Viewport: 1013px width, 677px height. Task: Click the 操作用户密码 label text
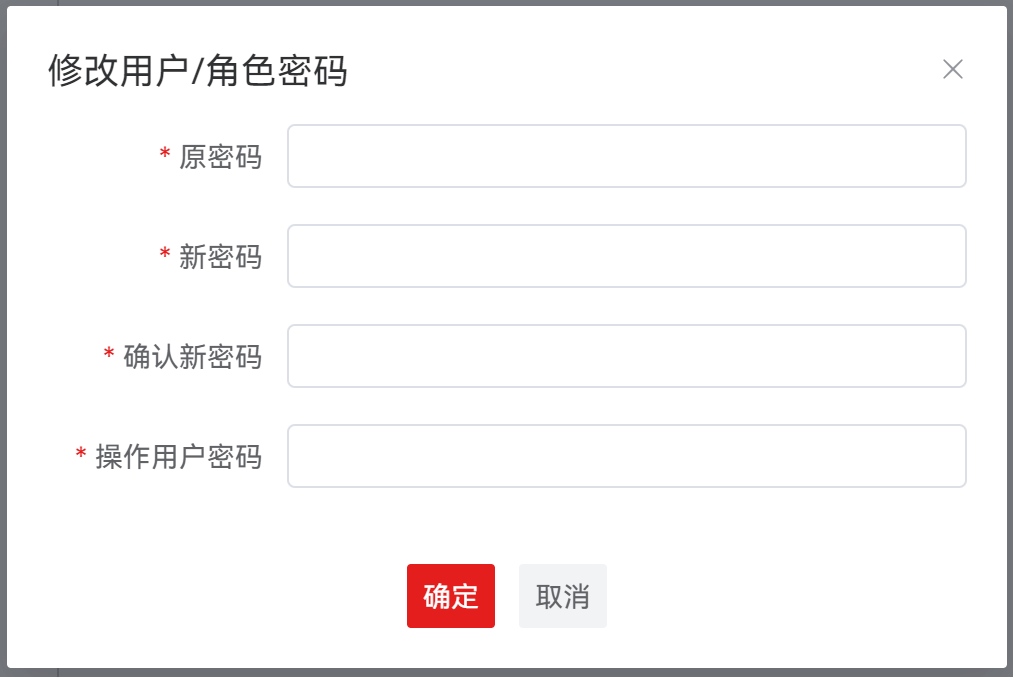(178, 457)
